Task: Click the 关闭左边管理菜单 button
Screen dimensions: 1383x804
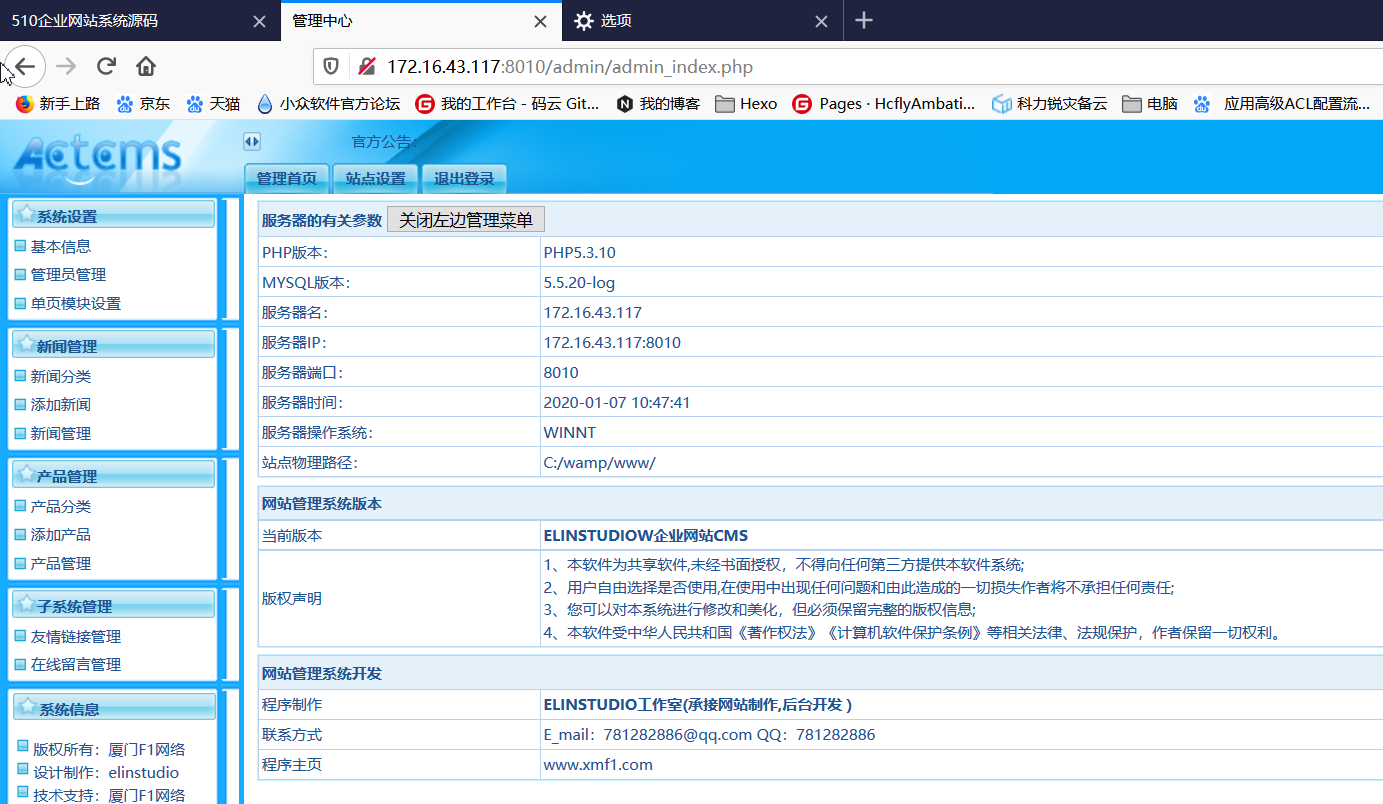Action: (466, 220)
